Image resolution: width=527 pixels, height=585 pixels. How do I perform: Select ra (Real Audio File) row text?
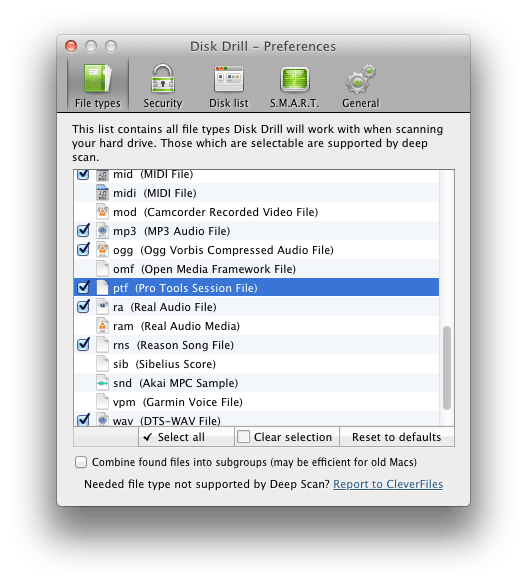165,307
